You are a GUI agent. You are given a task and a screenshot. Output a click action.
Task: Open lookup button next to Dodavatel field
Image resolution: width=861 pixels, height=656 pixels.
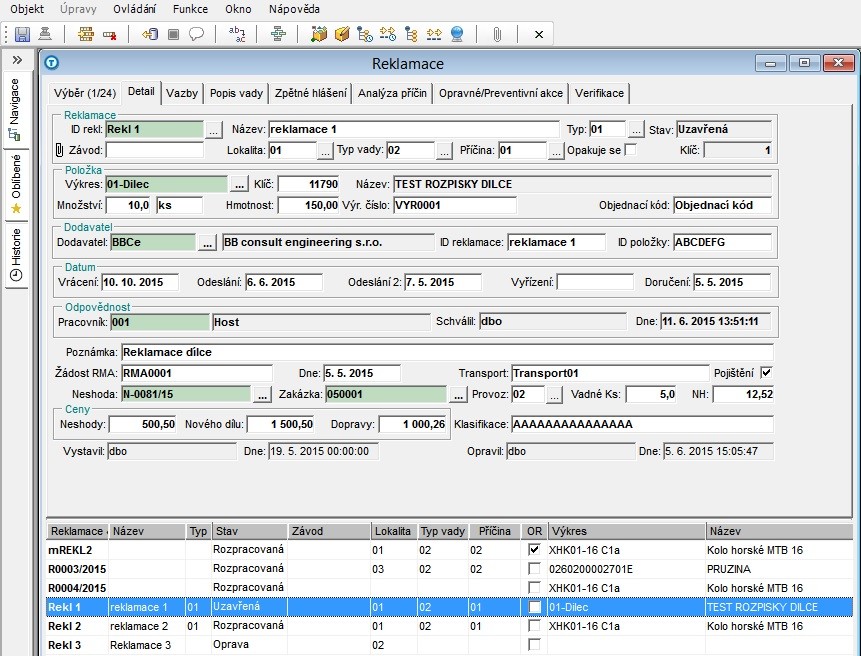[x=207, y=243]
